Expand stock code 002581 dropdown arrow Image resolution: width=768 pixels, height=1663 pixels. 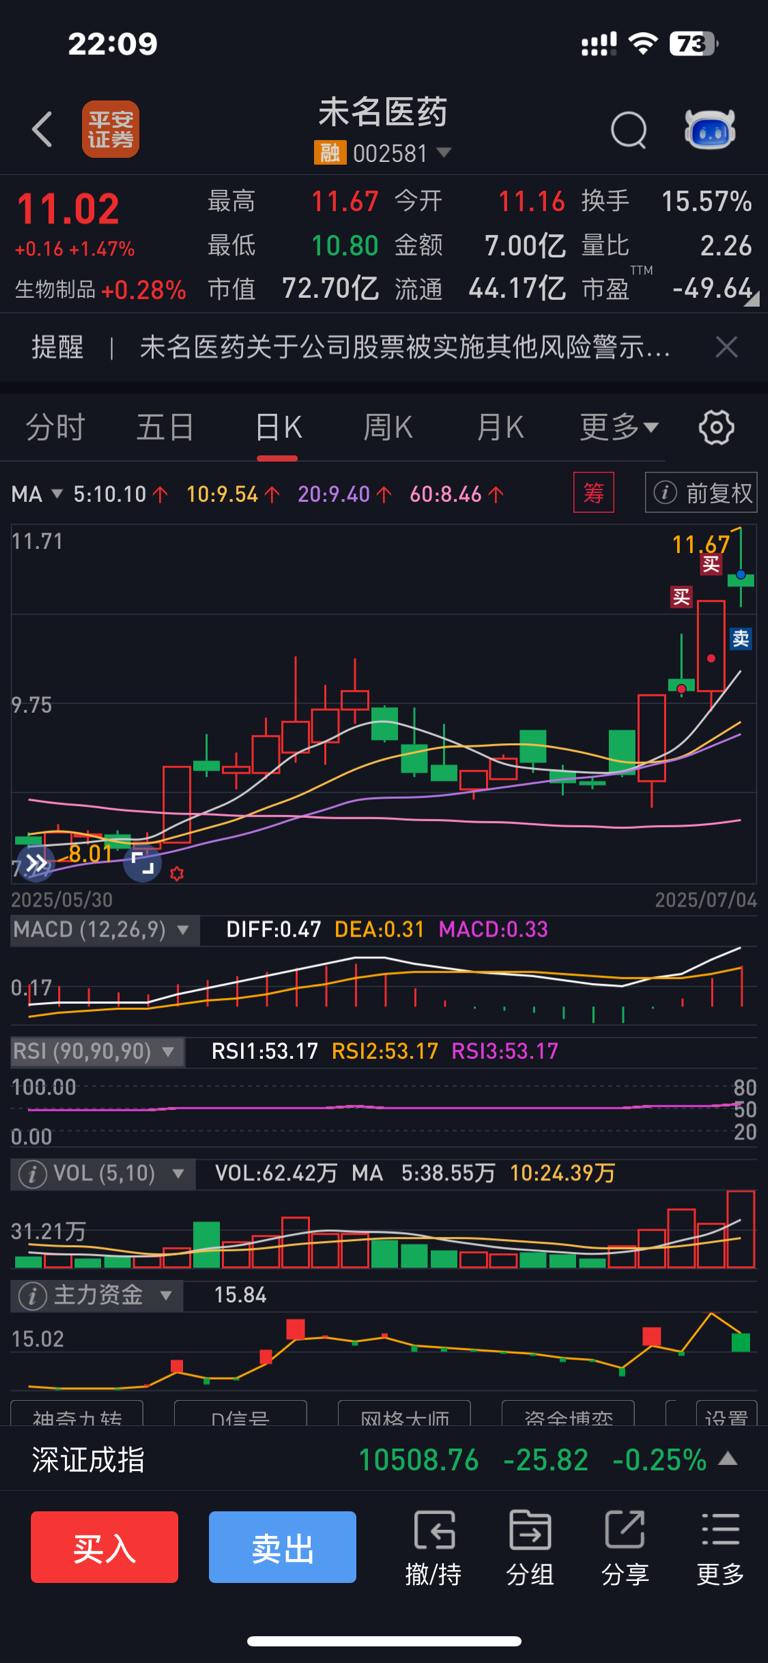coord(444,153)
